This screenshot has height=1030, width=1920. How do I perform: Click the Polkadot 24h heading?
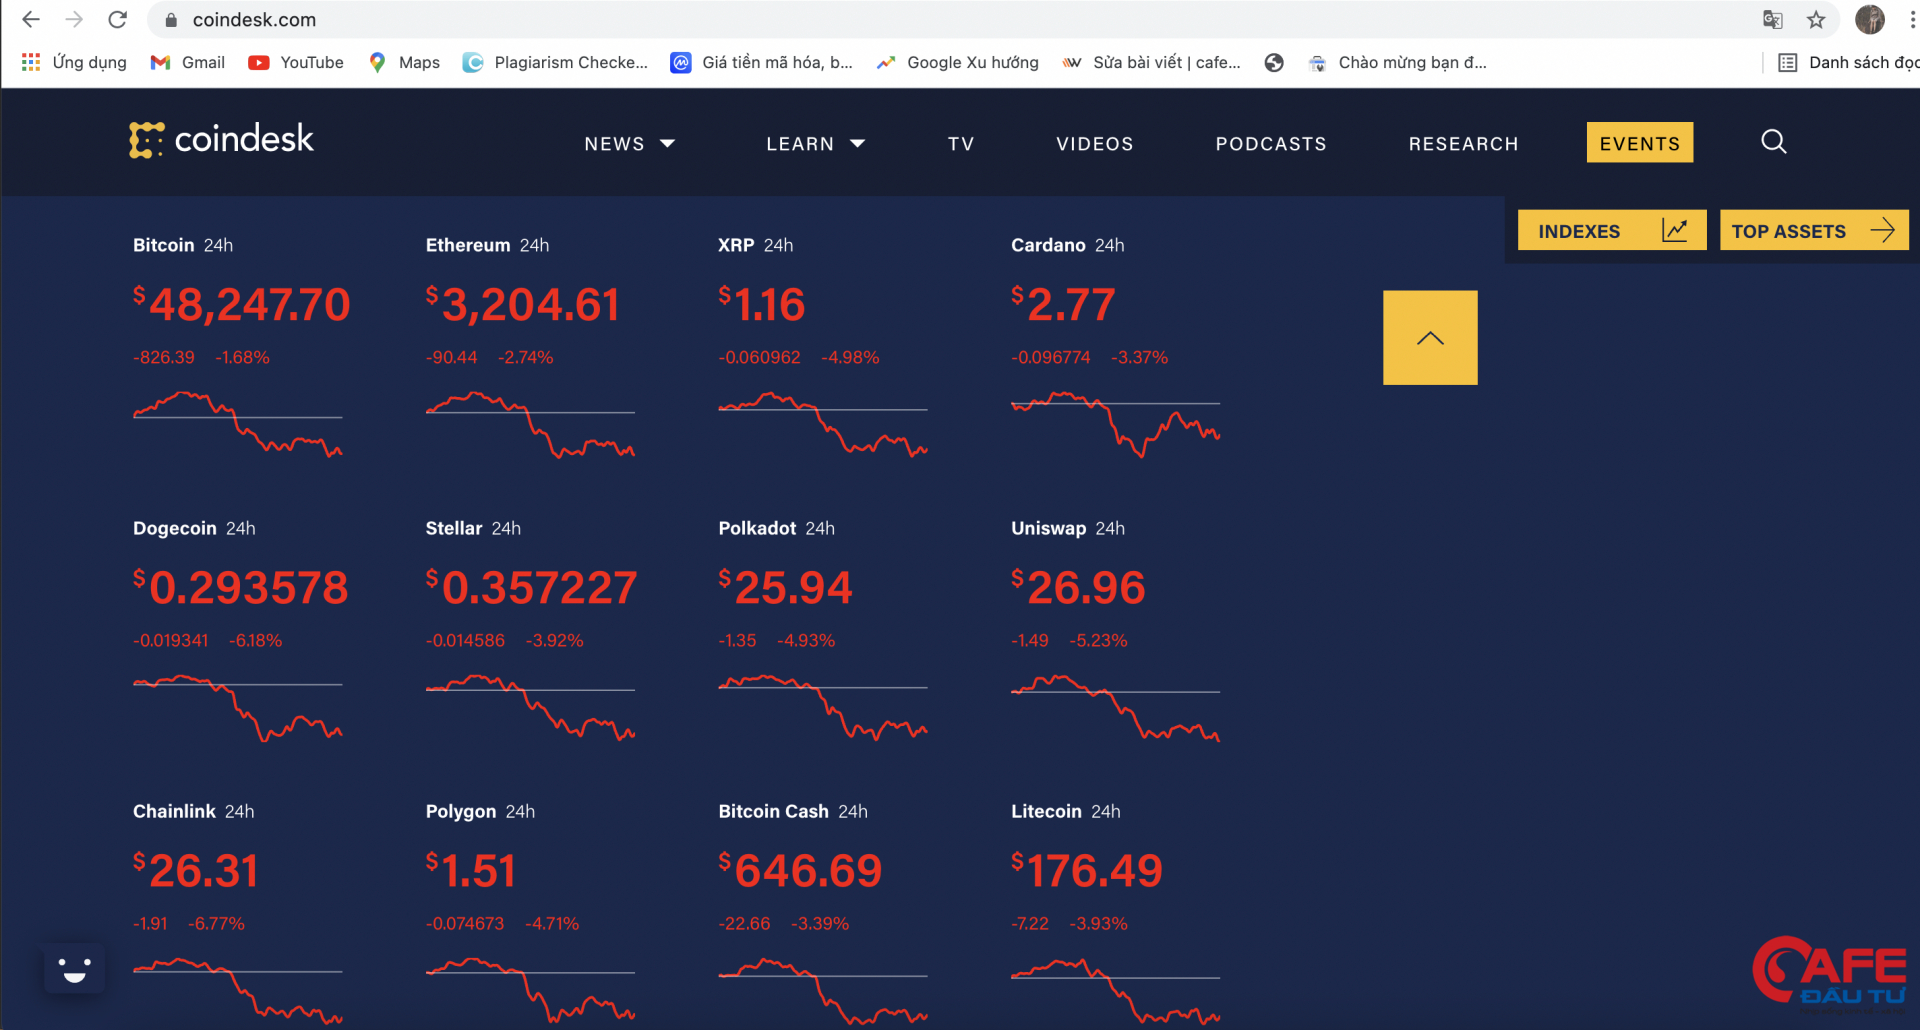[x=776, y=528]
